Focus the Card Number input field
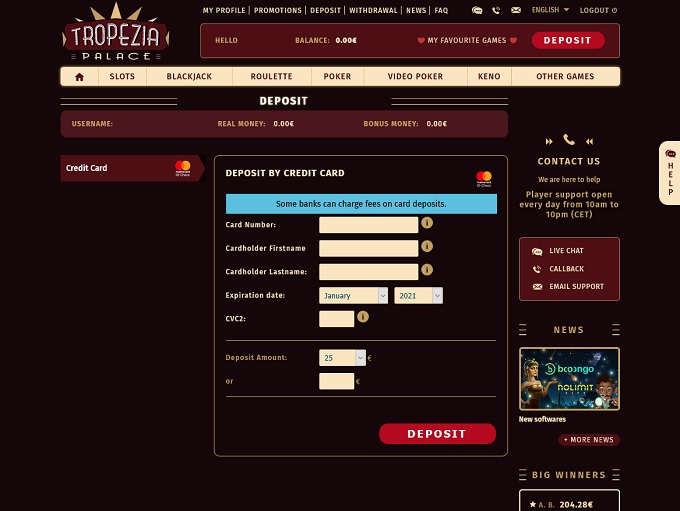The height and width of the screenshot is (511, 680). 369,225
